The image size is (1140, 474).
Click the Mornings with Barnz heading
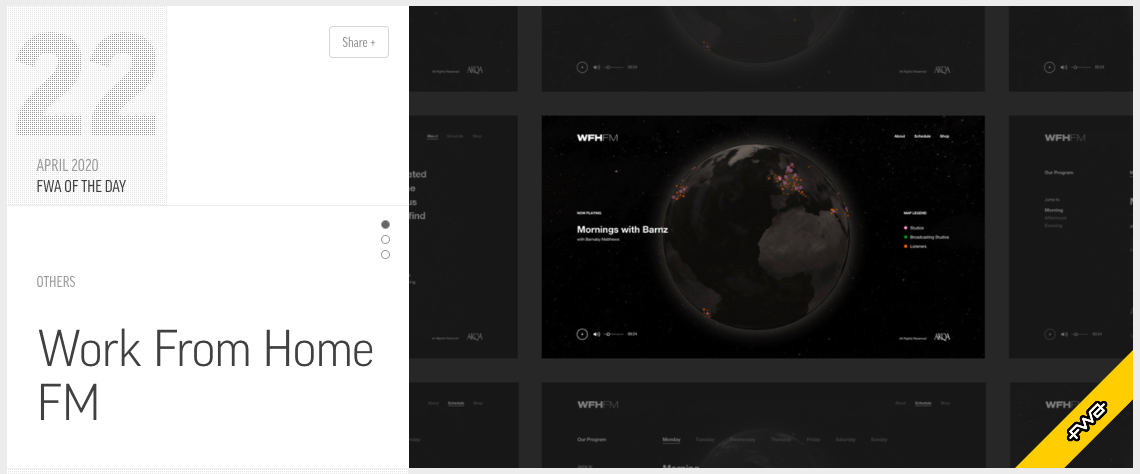tap(622, 230)
